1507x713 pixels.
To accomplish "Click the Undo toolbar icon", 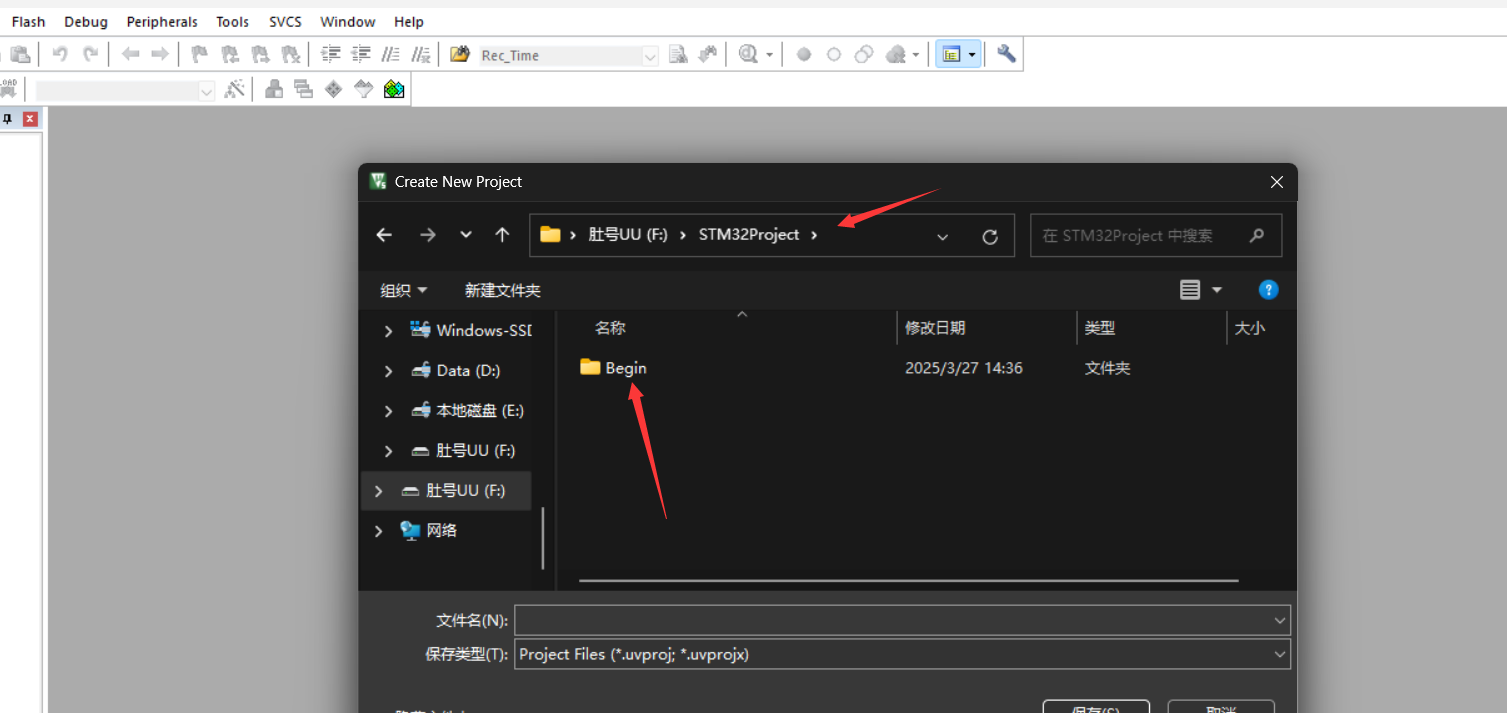I will (60, 54).
